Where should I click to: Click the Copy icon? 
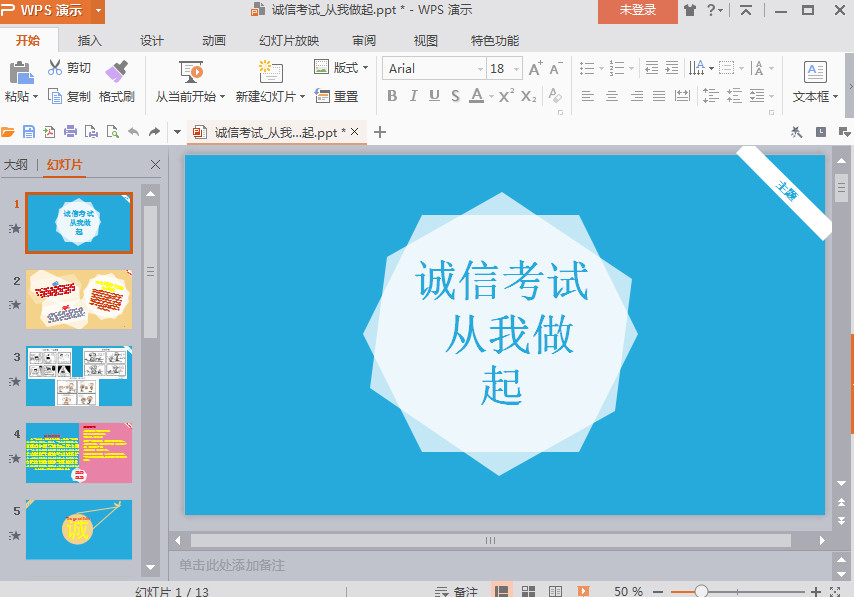pos(55,96)
